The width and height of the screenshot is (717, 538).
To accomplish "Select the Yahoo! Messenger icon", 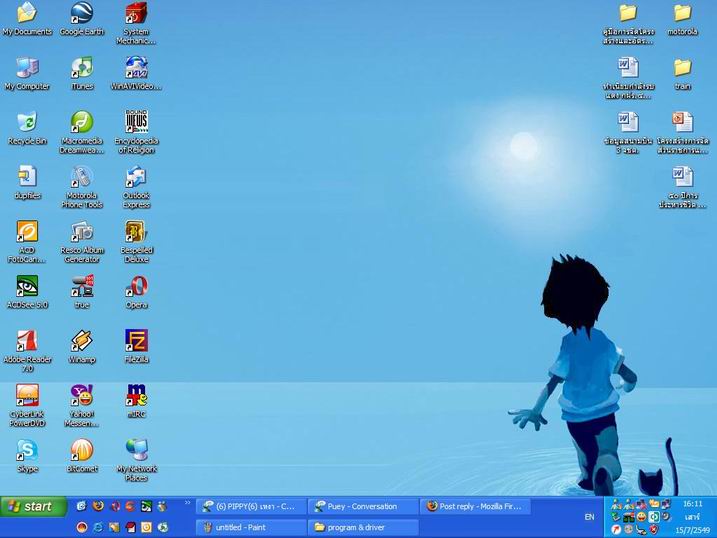I will [x=82, y=405].
